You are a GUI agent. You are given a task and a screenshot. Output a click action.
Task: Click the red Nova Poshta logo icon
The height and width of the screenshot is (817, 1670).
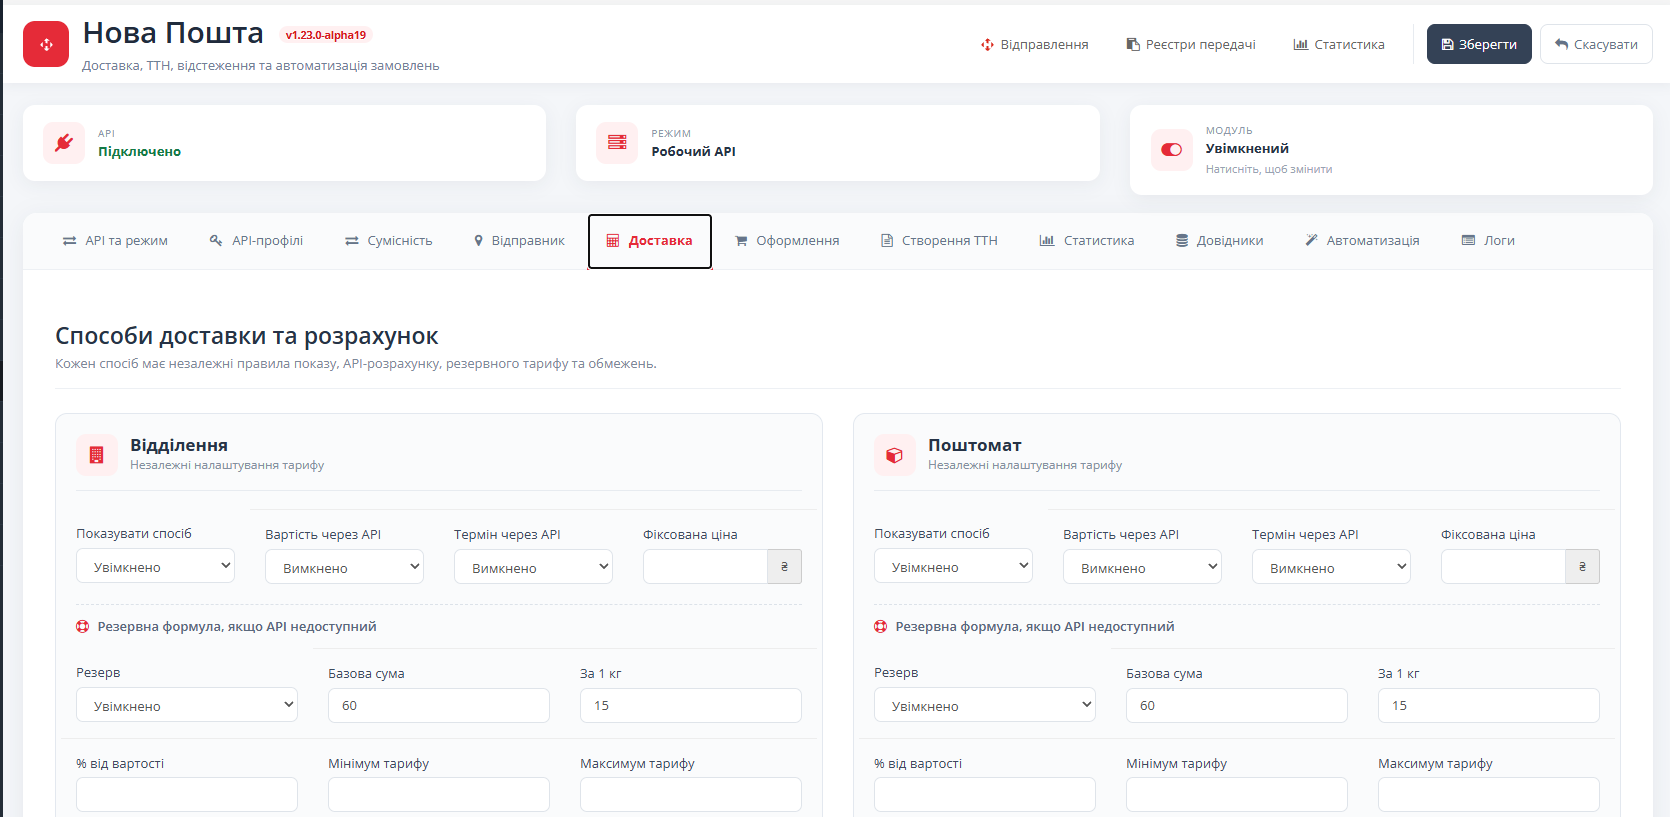46,44
